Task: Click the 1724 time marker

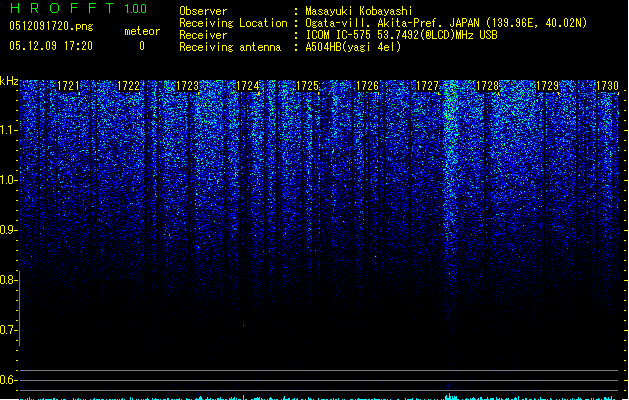Action: click(x=248, y=86)
